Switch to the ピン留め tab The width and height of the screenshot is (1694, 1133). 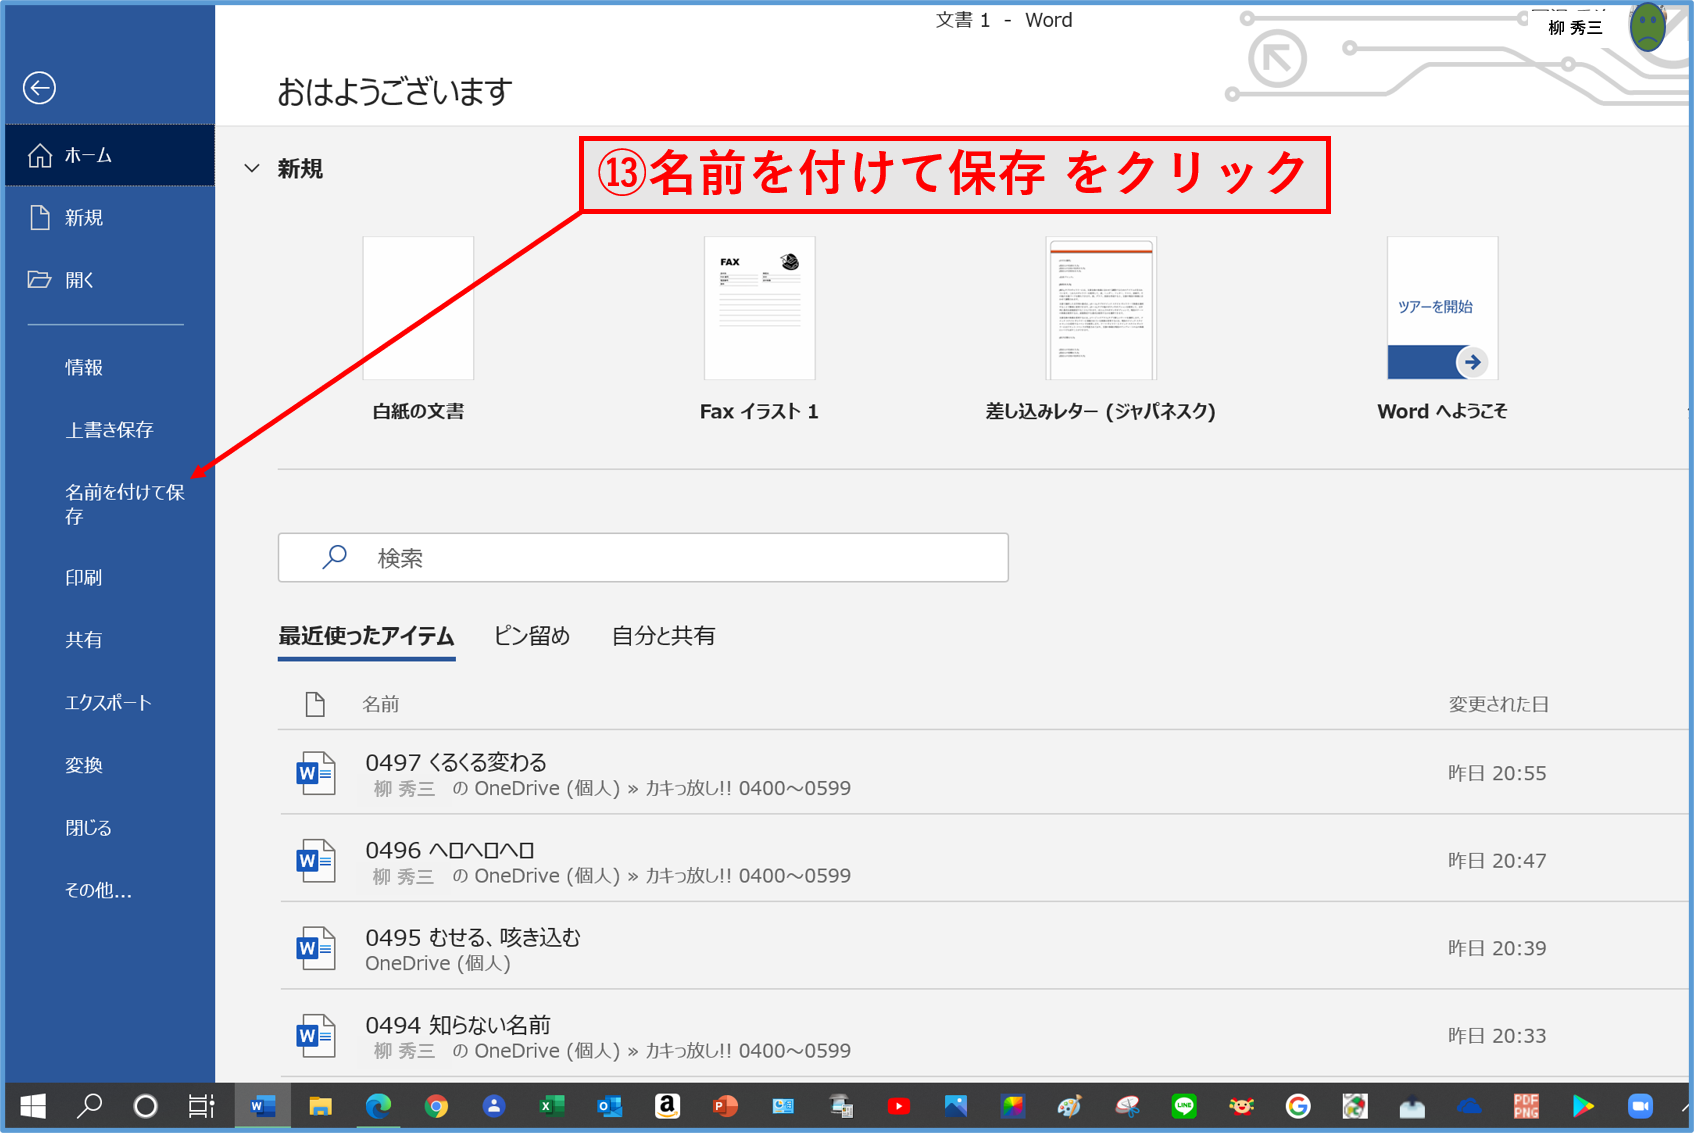pyautogui.click(x=532, y=636)
